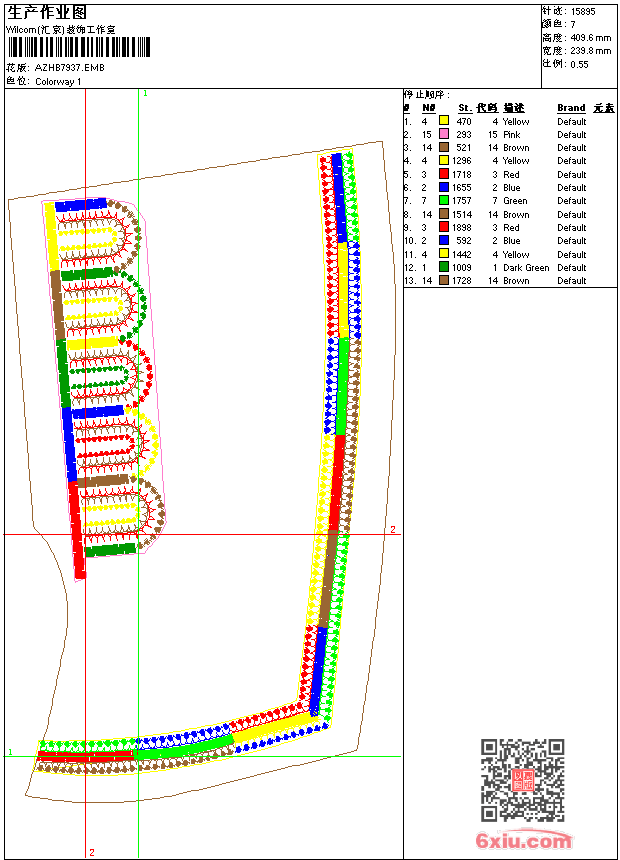Click the red number 2 marker on right
The image size is (620, 860).
click(393, 529)
